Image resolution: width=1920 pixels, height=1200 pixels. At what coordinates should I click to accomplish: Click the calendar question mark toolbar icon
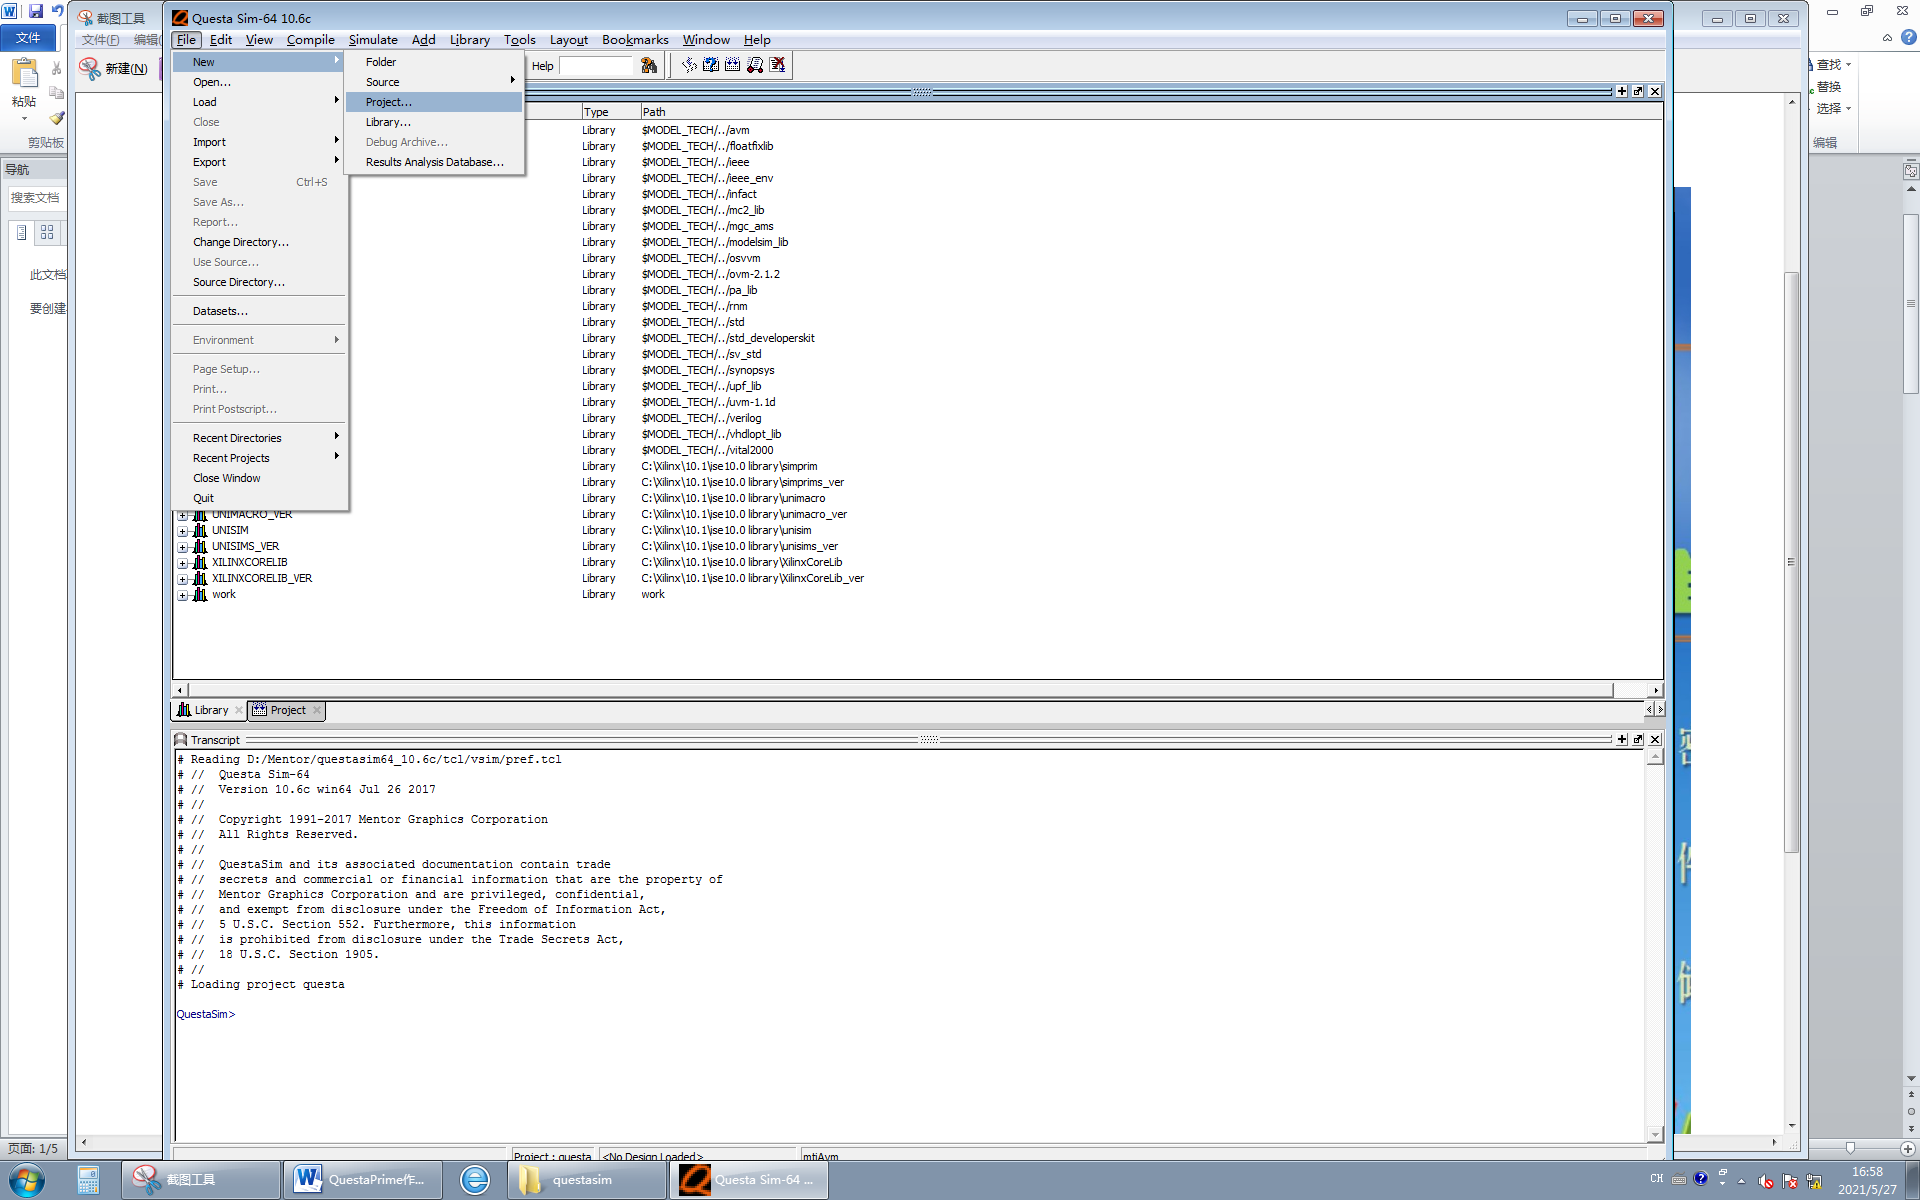(x=711, y=66)
